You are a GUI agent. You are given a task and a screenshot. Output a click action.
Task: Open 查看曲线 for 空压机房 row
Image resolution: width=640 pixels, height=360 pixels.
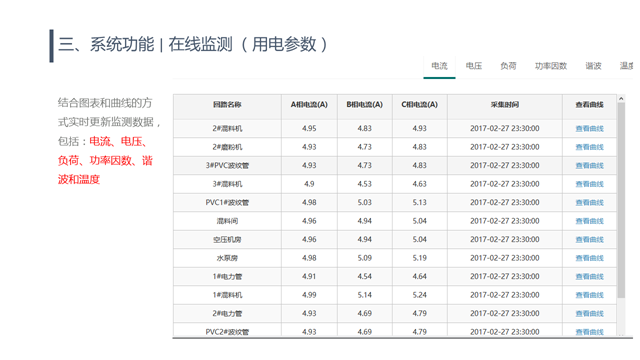tap(589, 240)
